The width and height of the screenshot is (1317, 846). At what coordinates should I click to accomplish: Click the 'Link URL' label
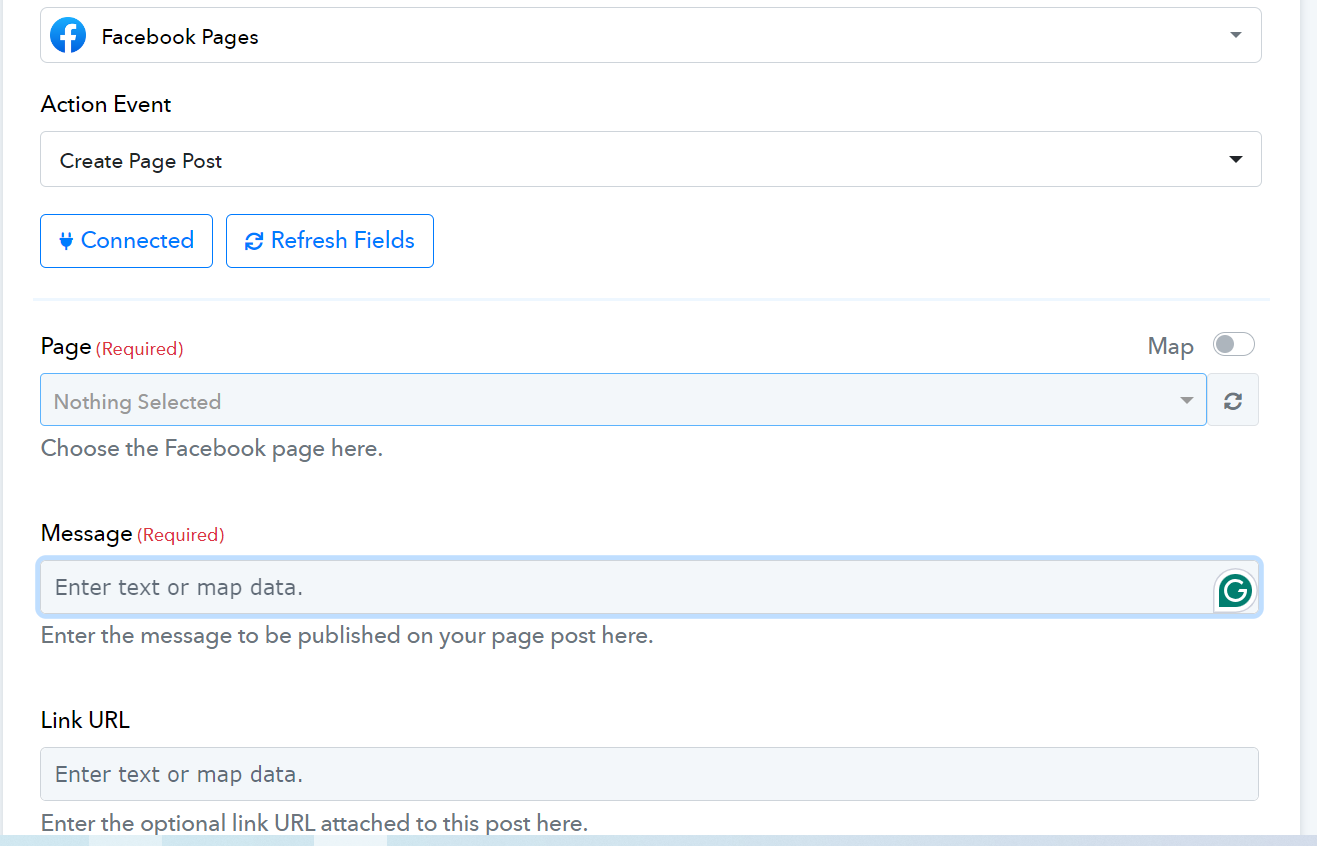pos(85,719)
